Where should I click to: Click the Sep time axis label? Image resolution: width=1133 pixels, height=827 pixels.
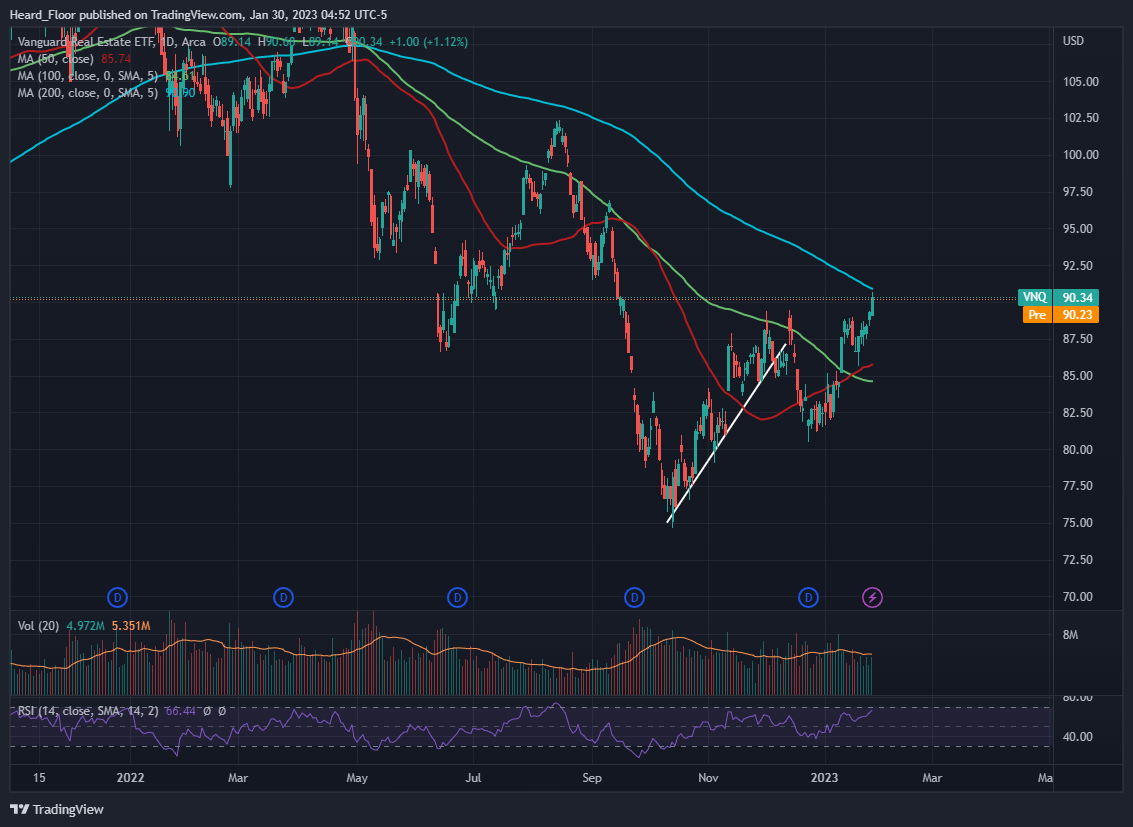point(592,778)
